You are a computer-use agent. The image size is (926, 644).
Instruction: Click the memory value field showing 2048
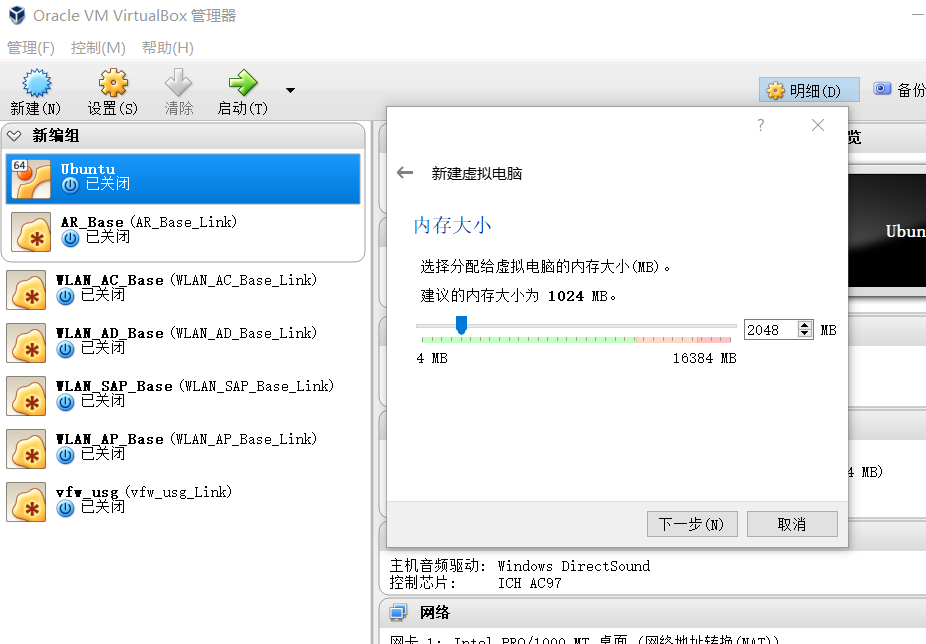tap(770, 330)
